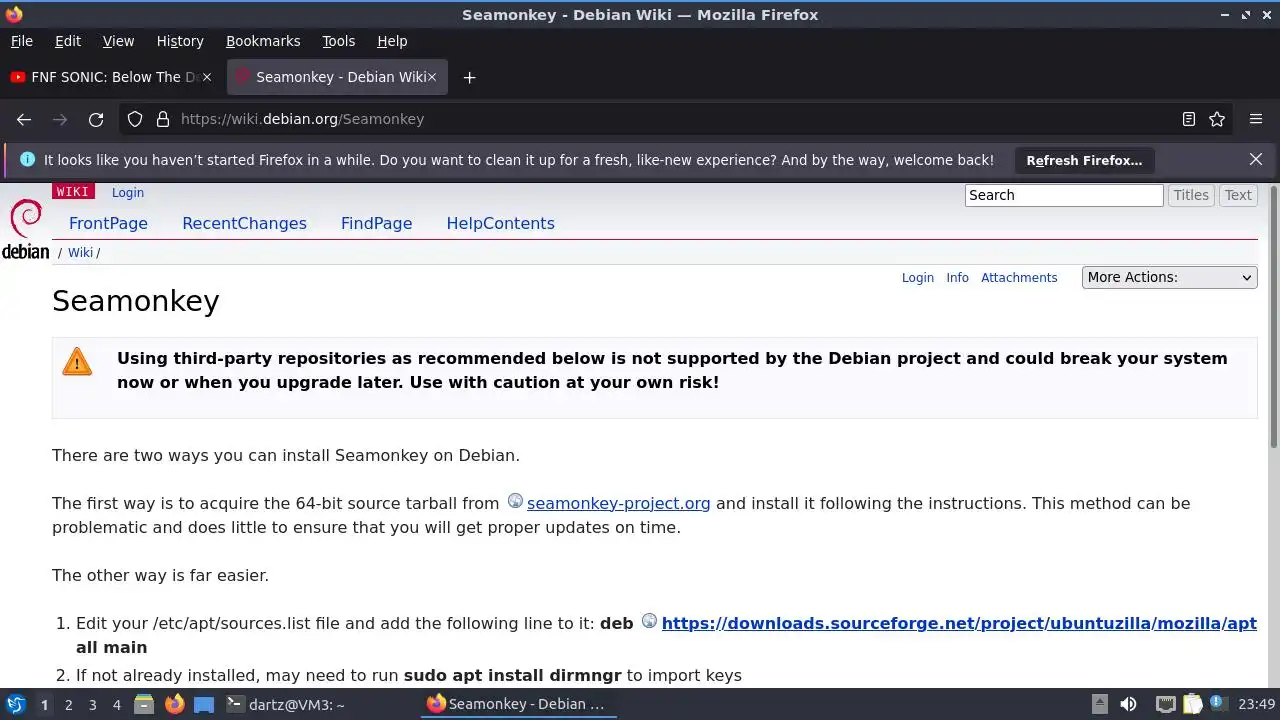Screen dimensions: 1280x720
Task: Close the FNF SONIC YouTube tab
Action: coord(207,77)
